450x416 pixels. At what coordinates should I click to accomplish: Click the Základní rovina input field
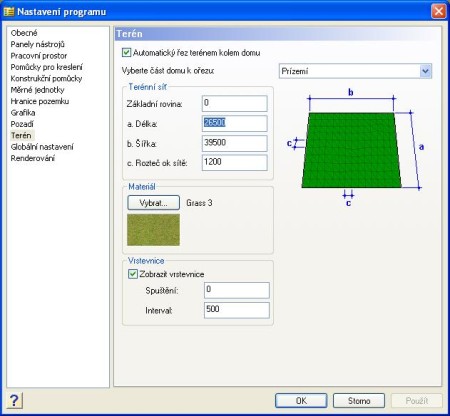point(235,103)
